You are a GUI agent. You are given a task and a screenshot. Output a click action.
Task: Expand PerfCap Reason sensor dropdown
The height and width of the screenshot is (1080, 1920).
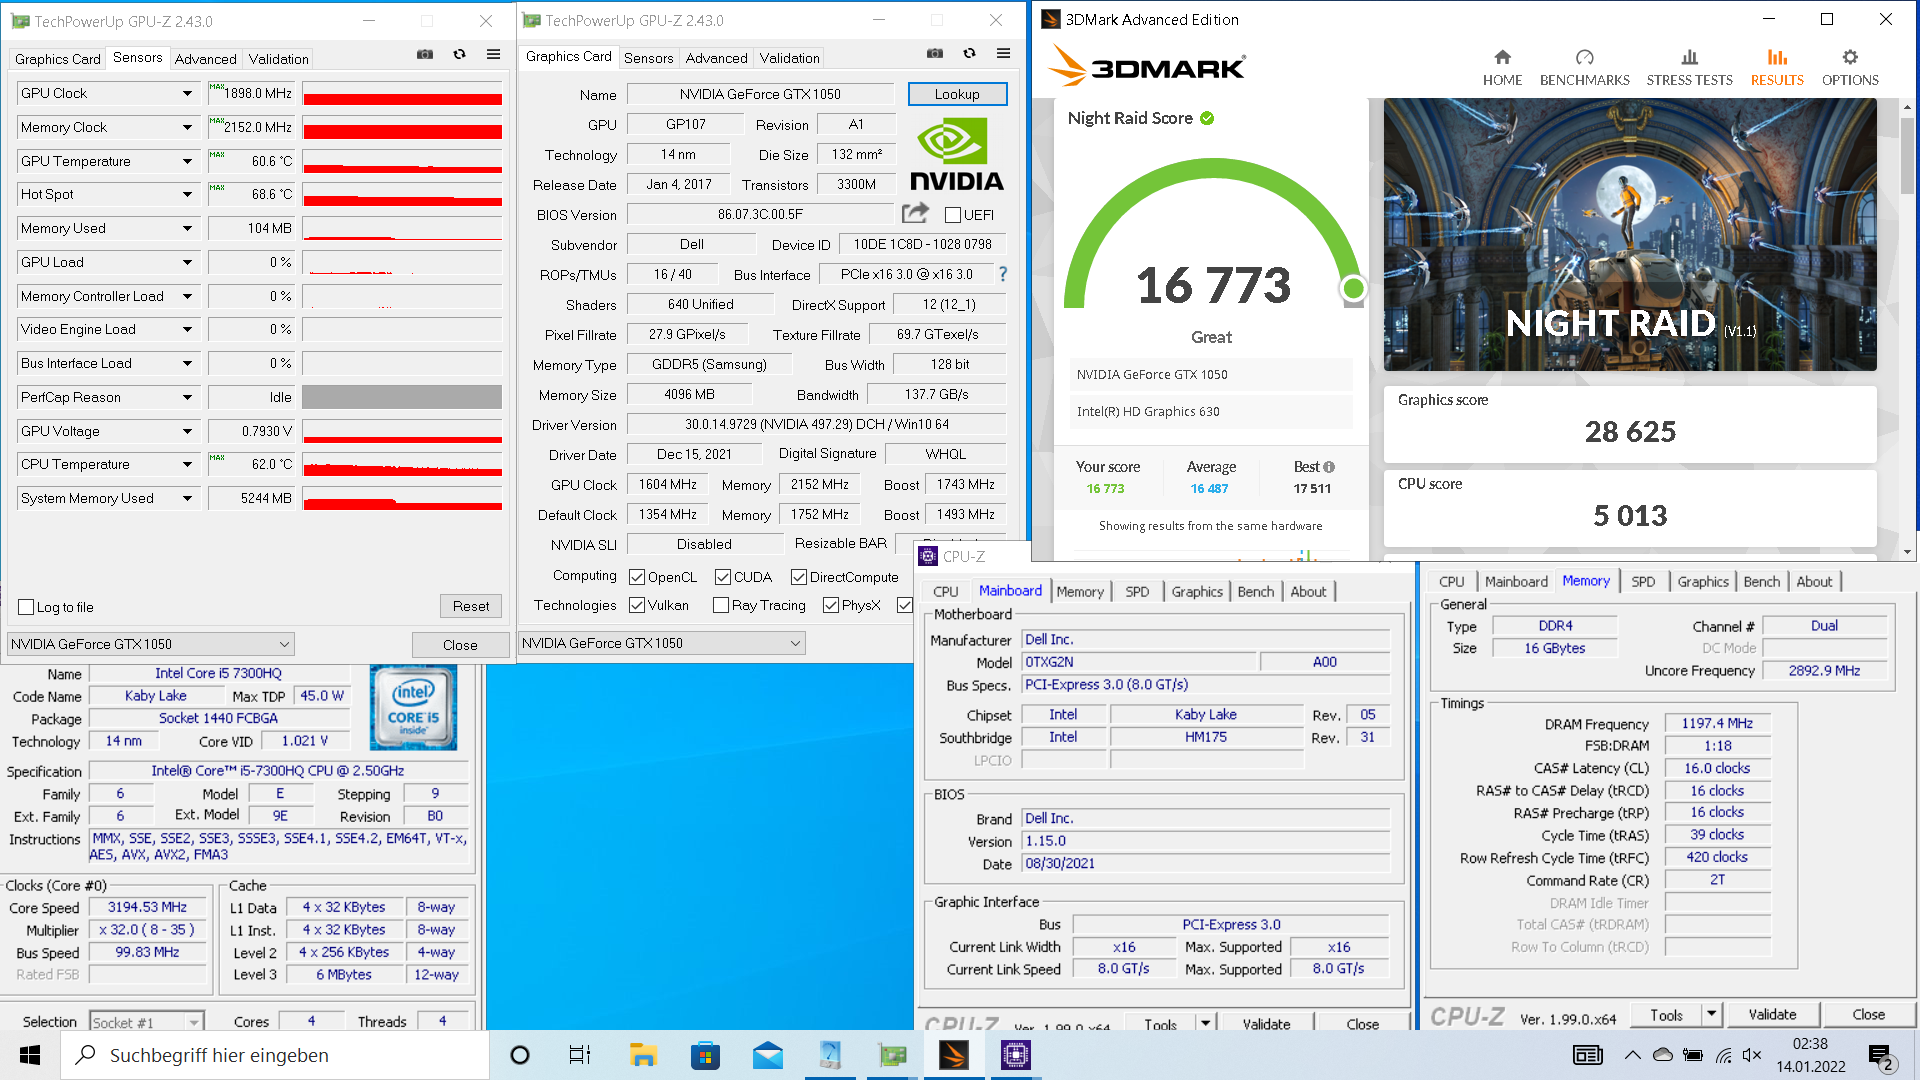click(187, 397)
